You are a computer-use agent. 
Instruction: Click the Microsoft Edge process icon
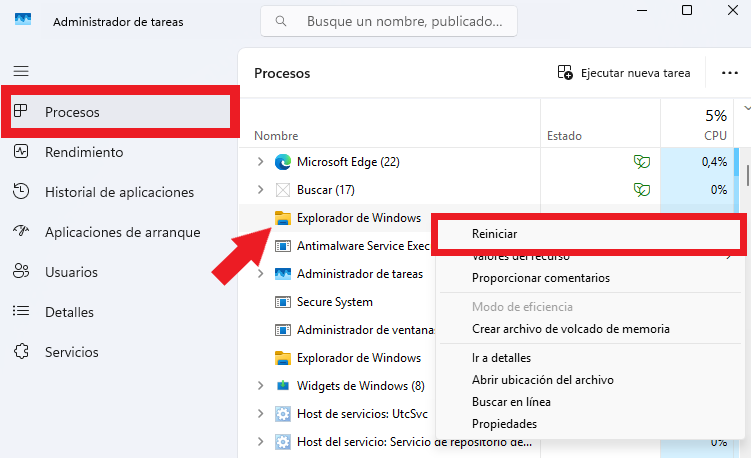click(283, 162)
